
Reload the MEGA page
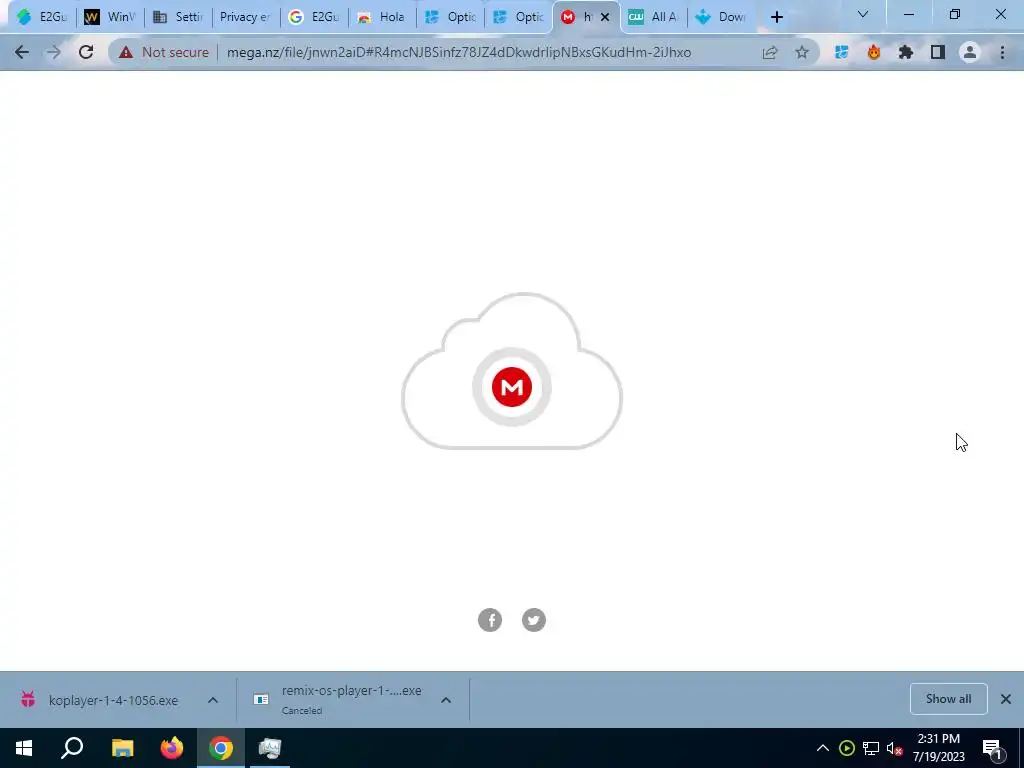86,52
